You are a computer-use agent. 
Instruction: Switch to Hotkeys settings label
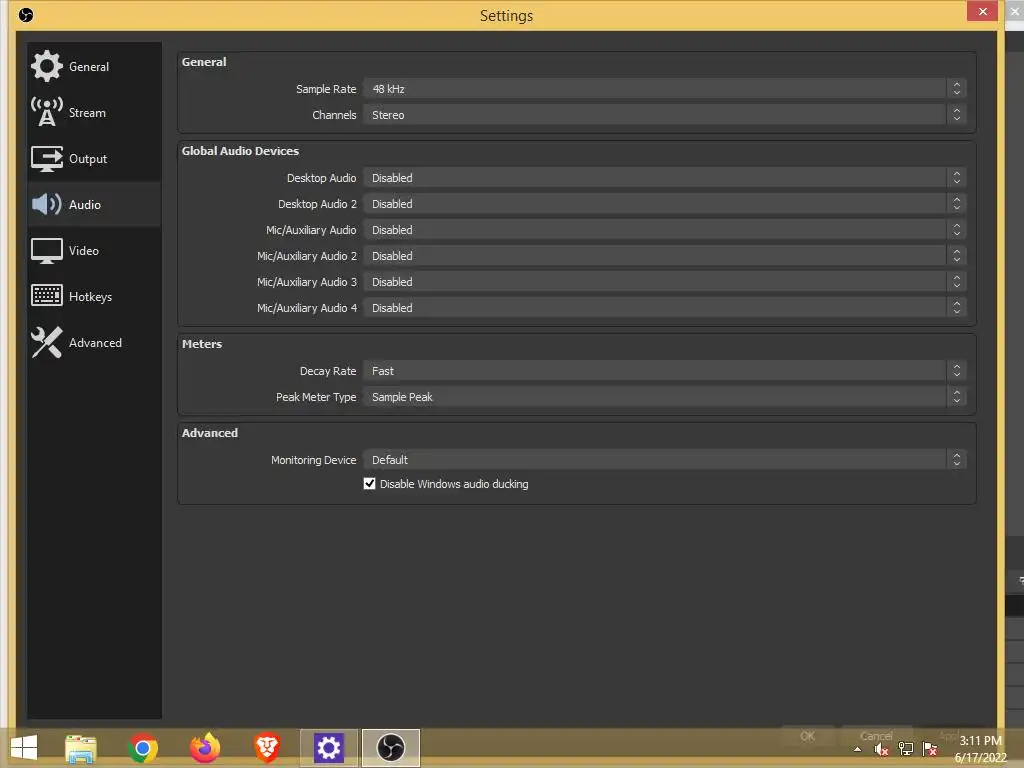(90, 296)
